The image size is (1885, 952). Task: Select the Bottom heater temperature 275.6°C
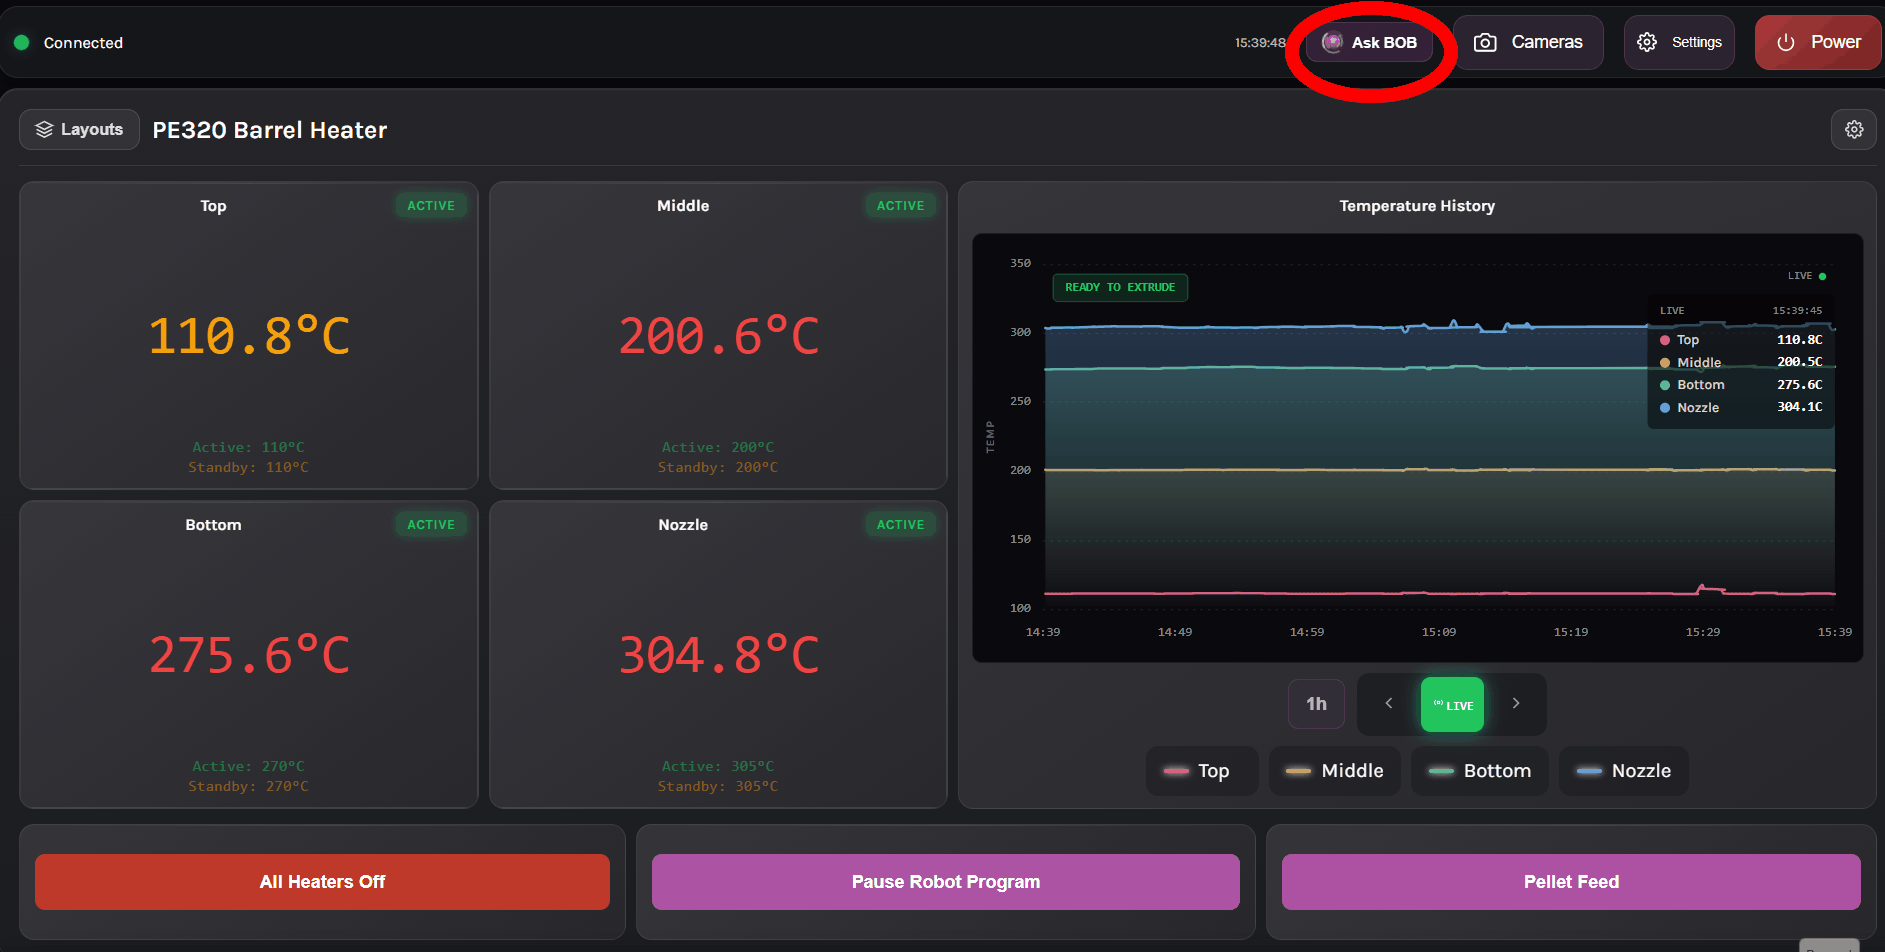249,655
